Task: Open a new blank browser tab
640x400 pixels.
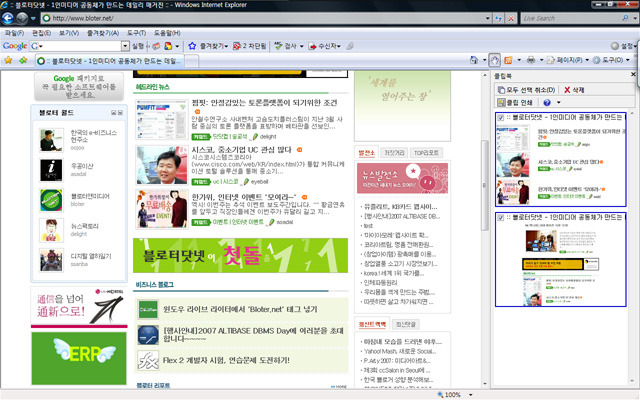Action: pos(192,61)
